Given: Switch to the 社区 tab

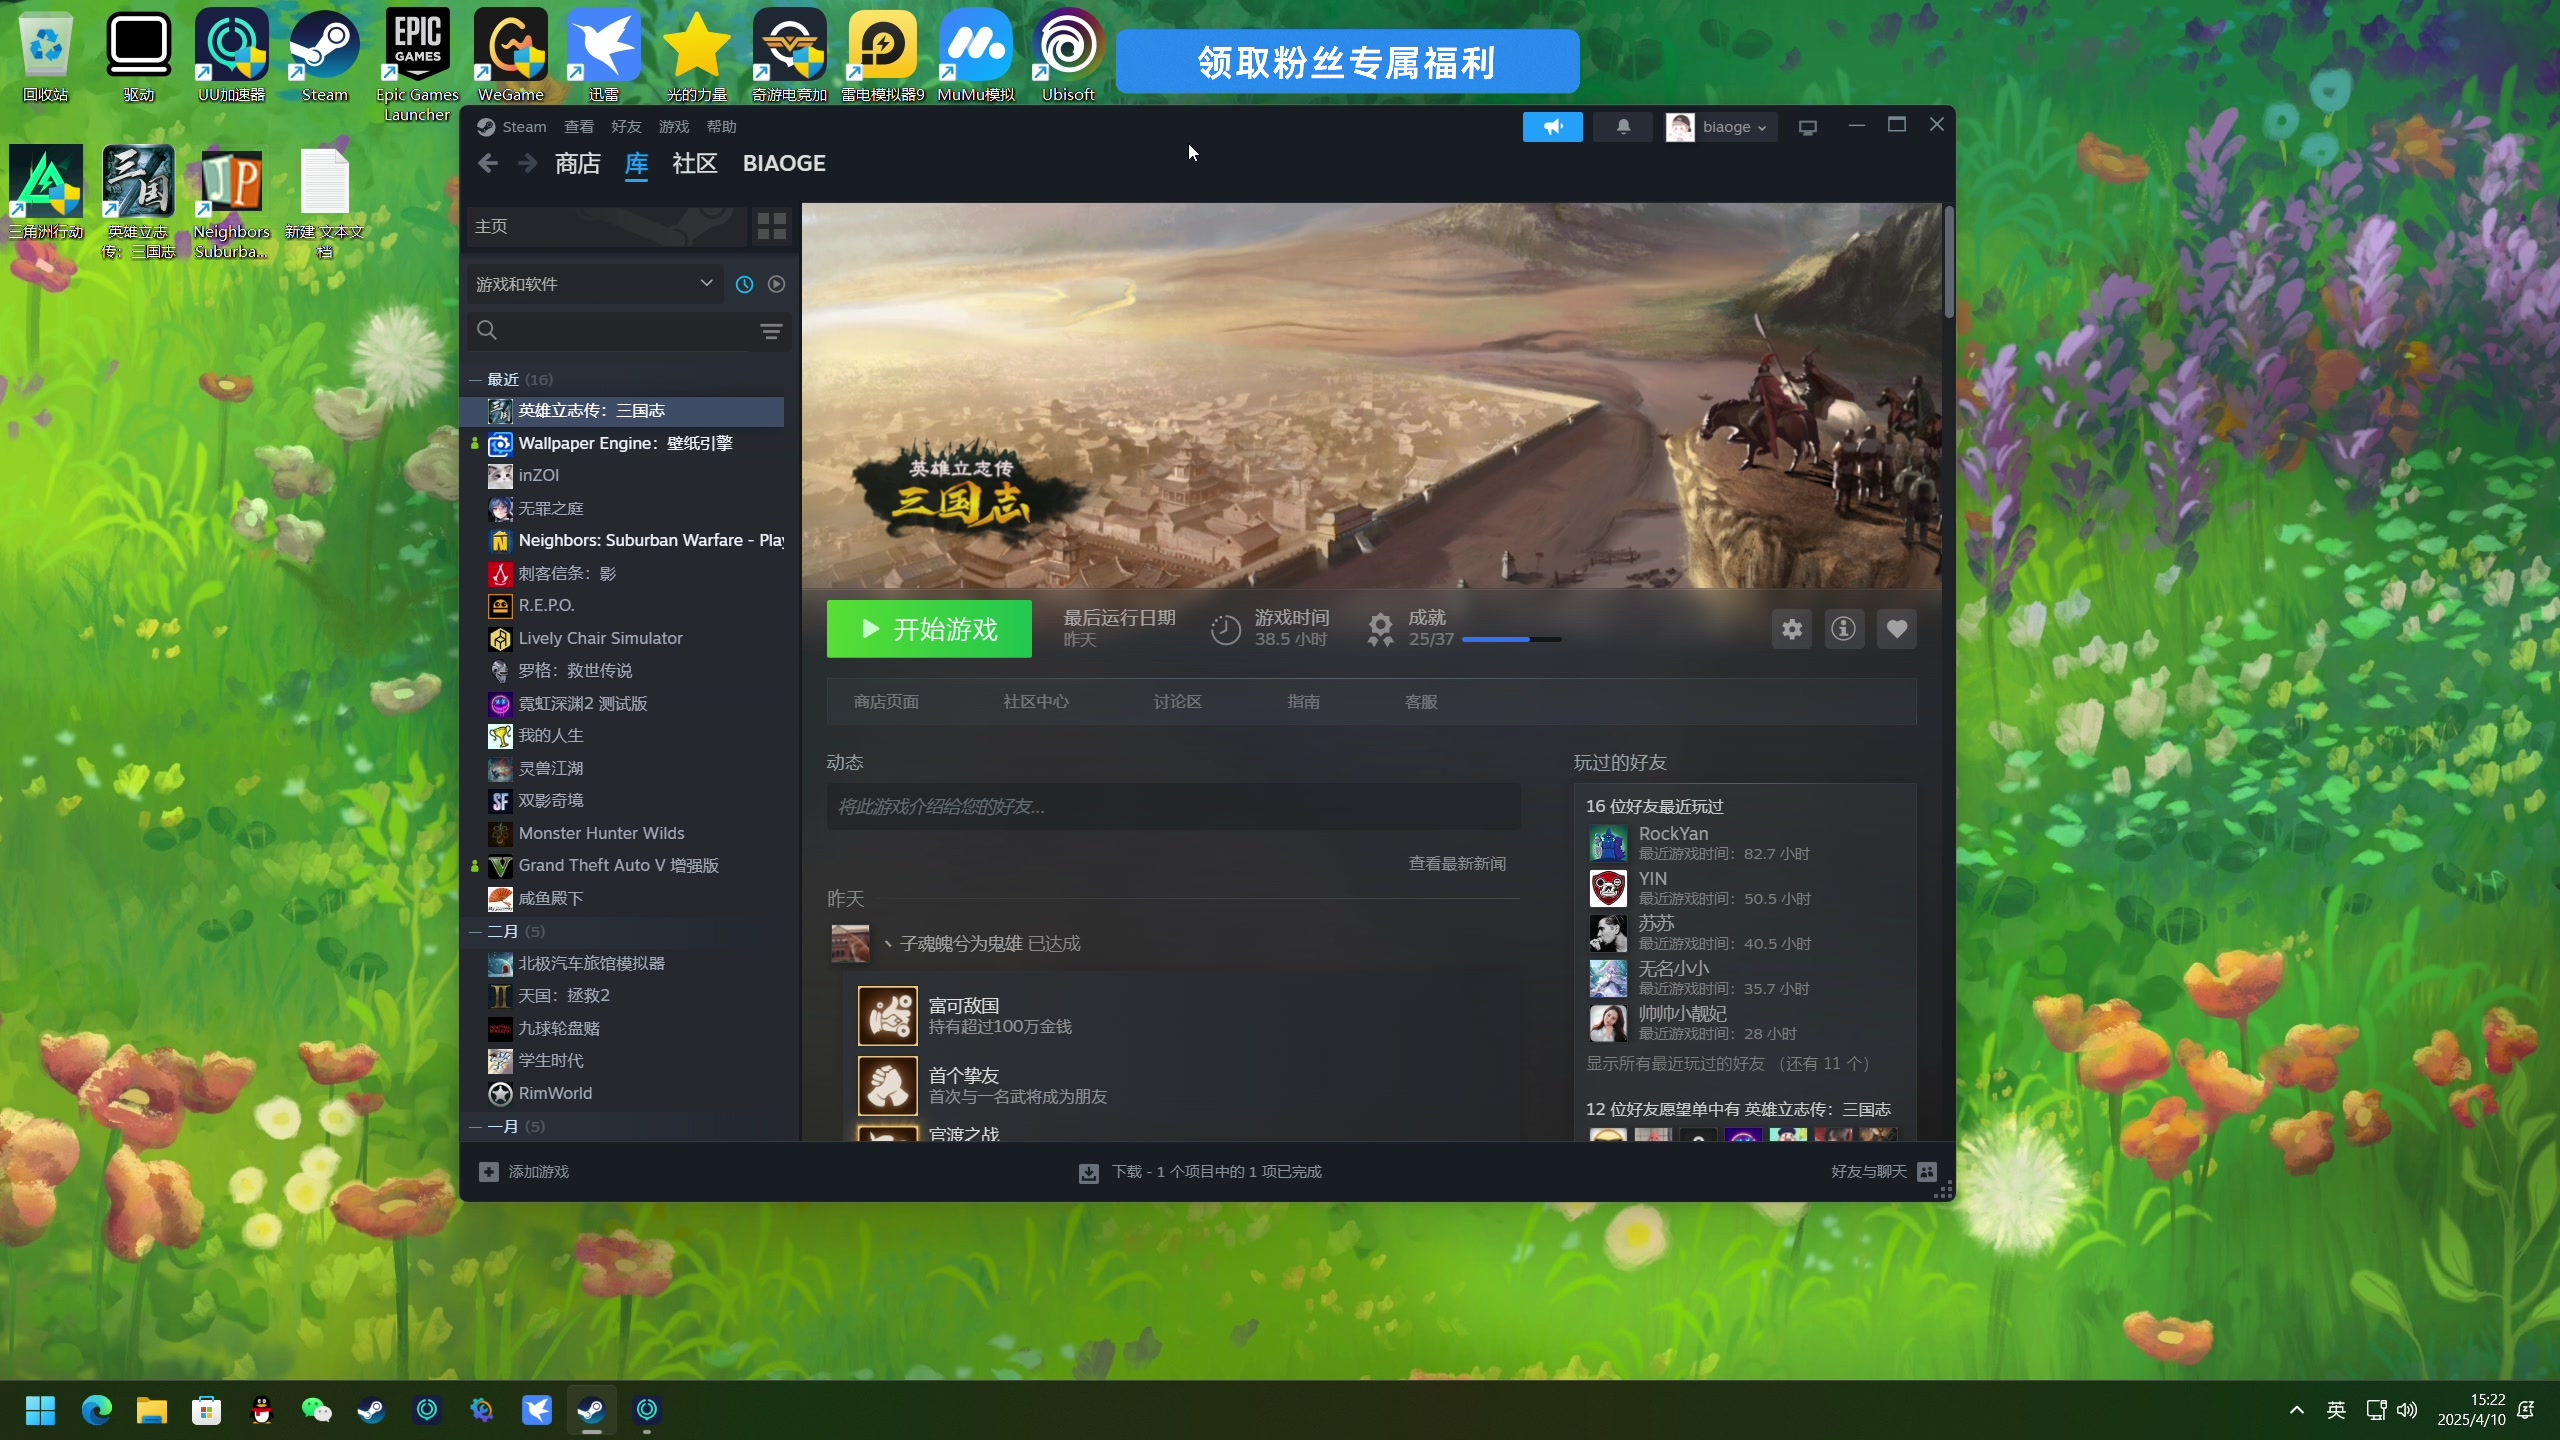Looking at the screenshot, I should pyautogui.click(x=695, y=163).
